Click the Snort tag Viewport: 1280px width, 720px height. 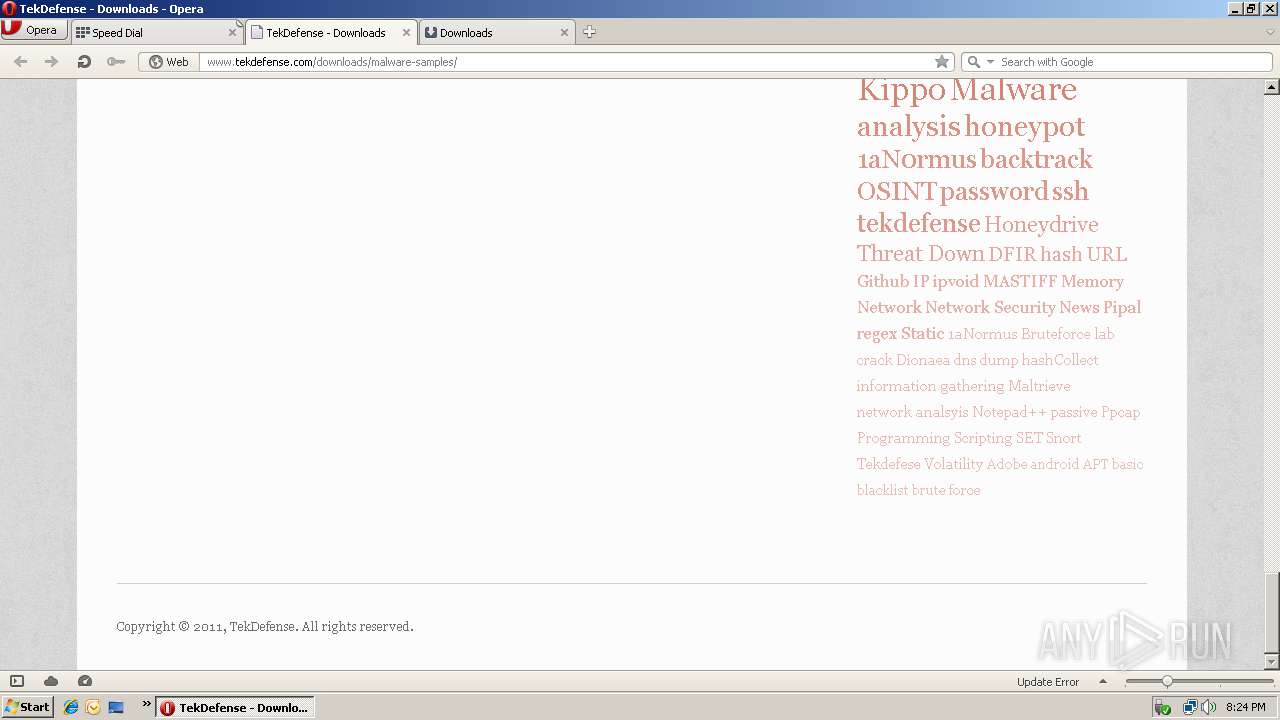coord(1063,438)
